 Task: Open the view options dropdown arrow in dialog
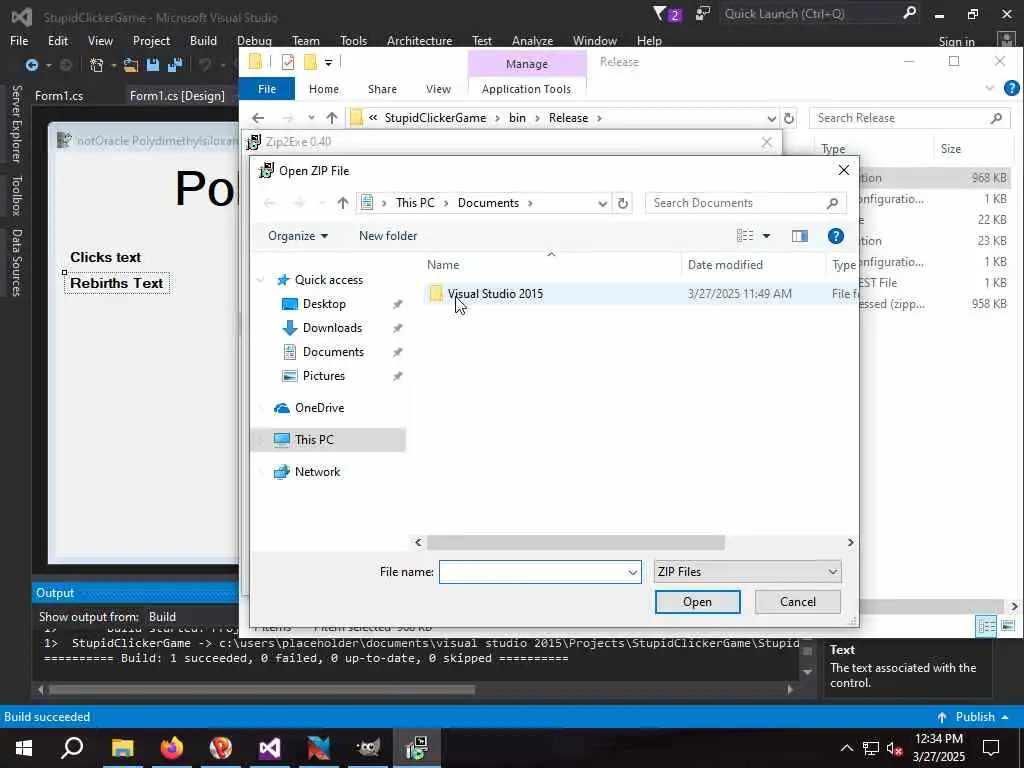coord(766,236)
